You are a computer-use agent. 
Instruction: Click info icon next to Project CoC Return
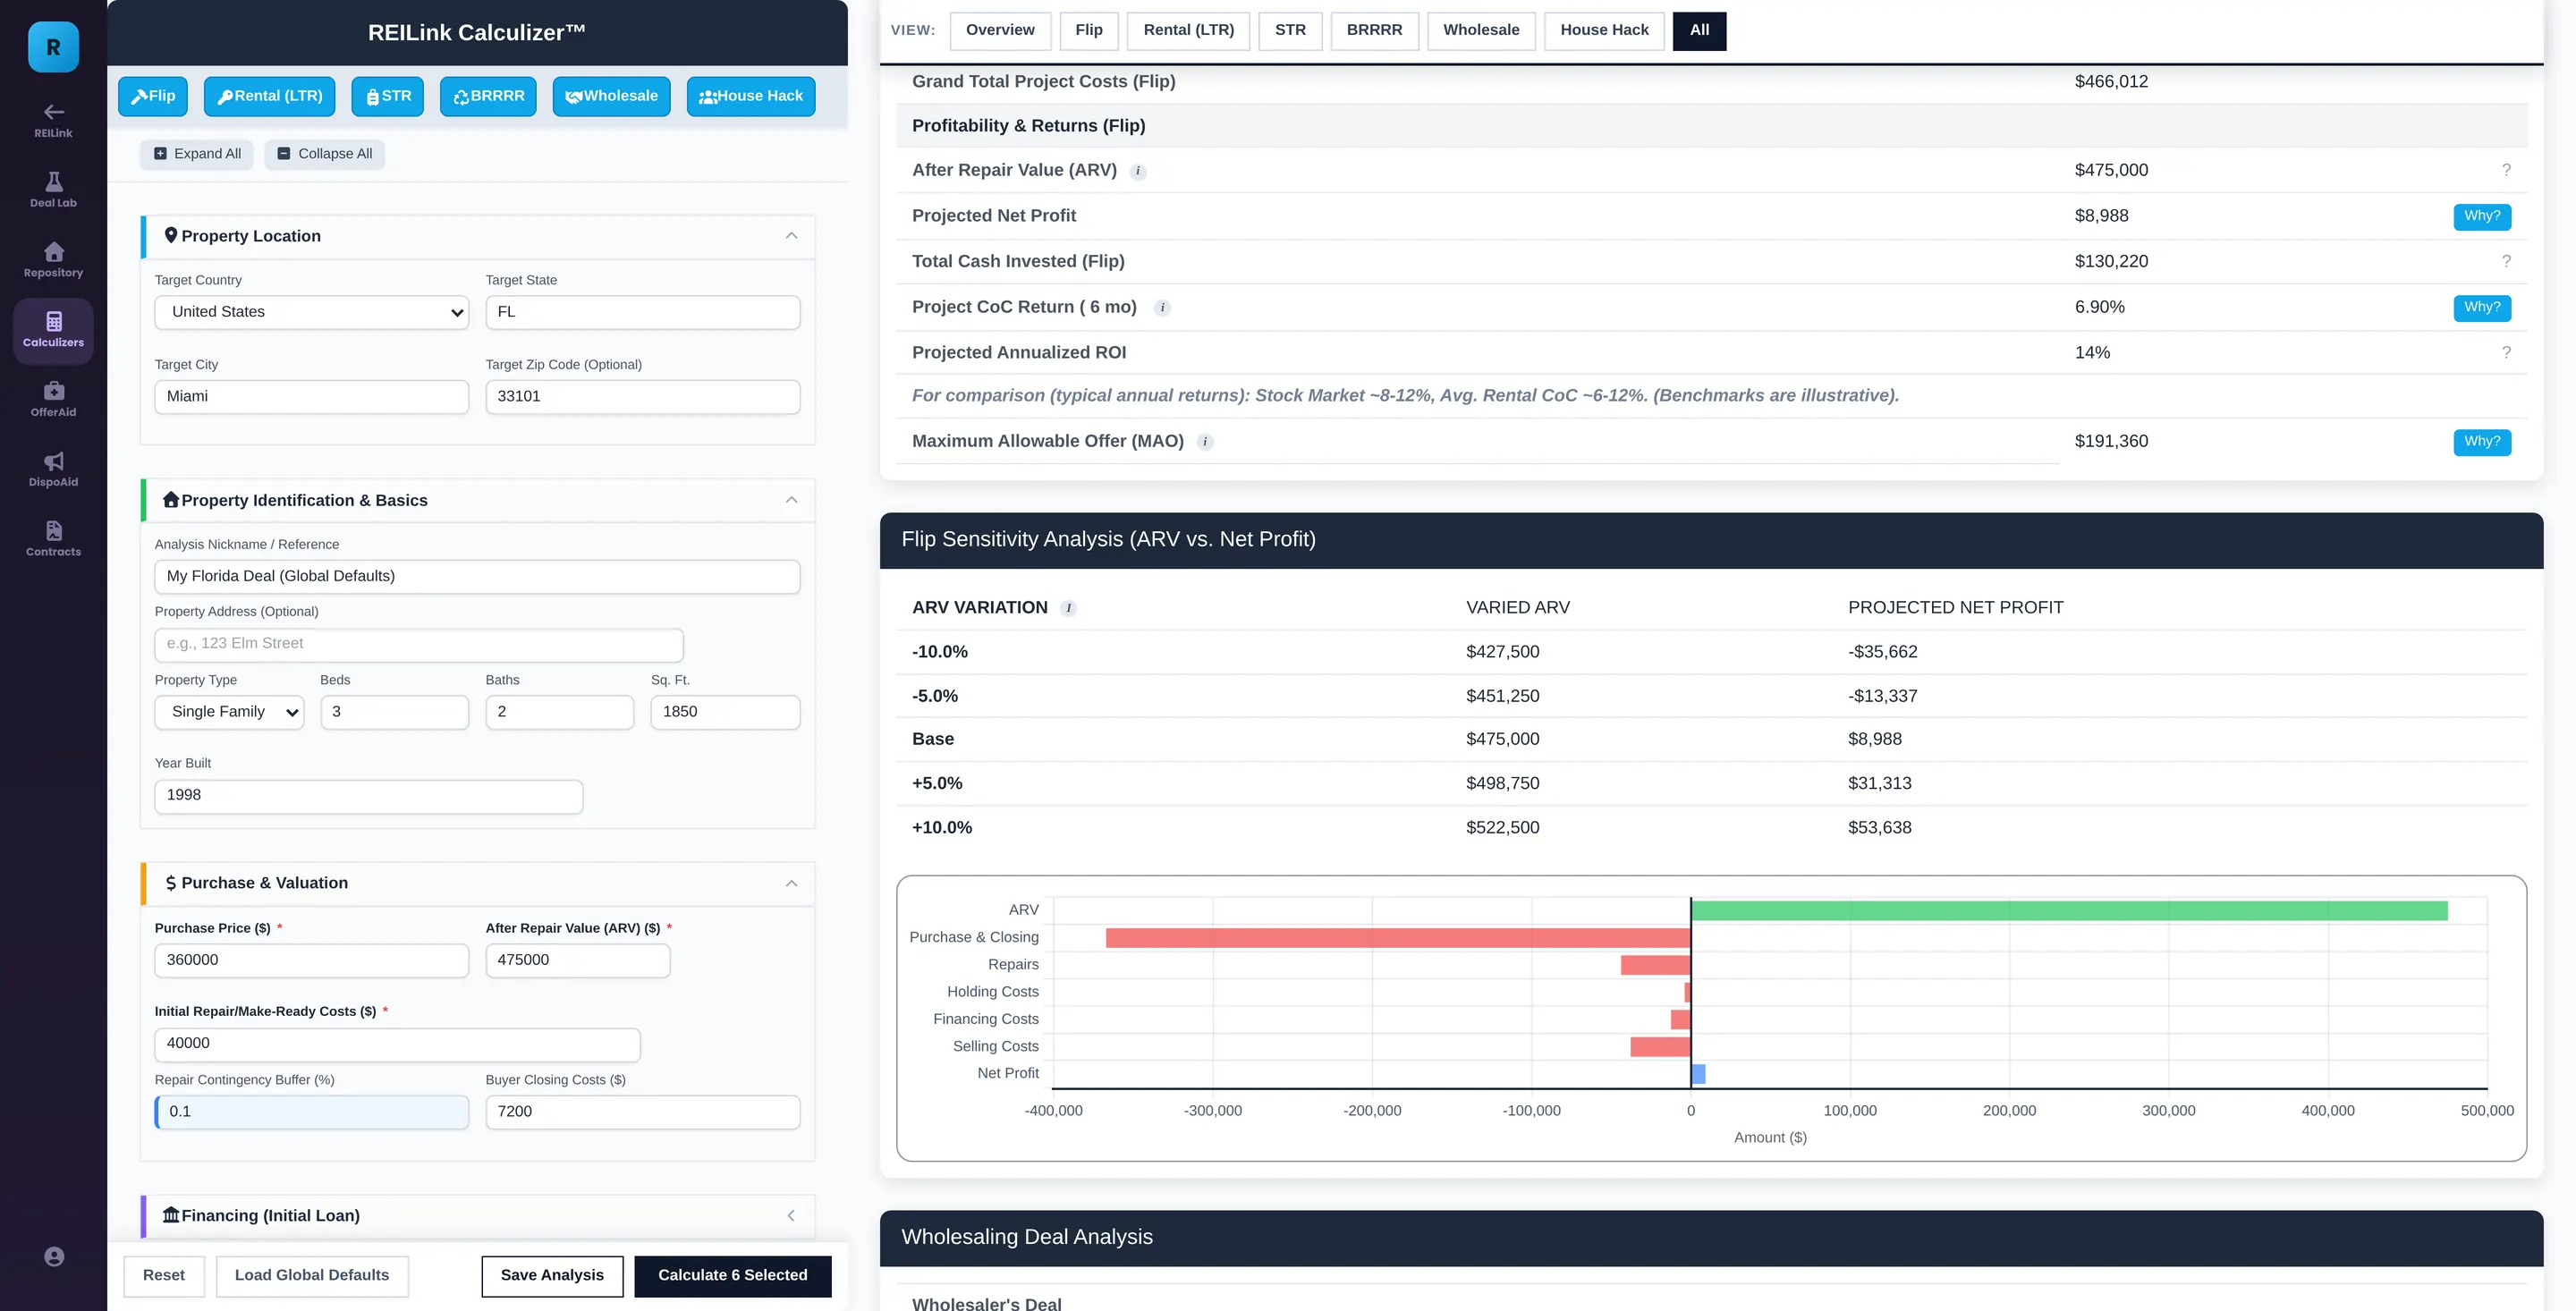tap(1162, 308)
